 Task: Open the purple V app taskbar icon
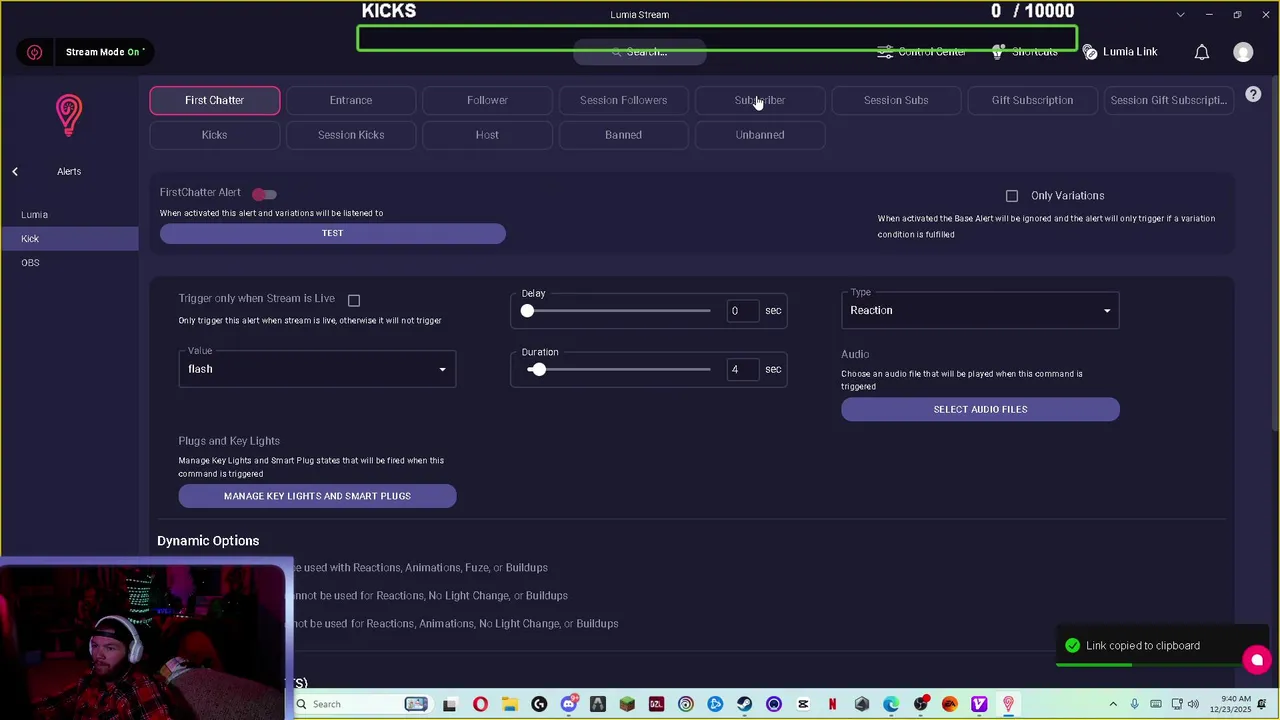click(x=979, y=704)
